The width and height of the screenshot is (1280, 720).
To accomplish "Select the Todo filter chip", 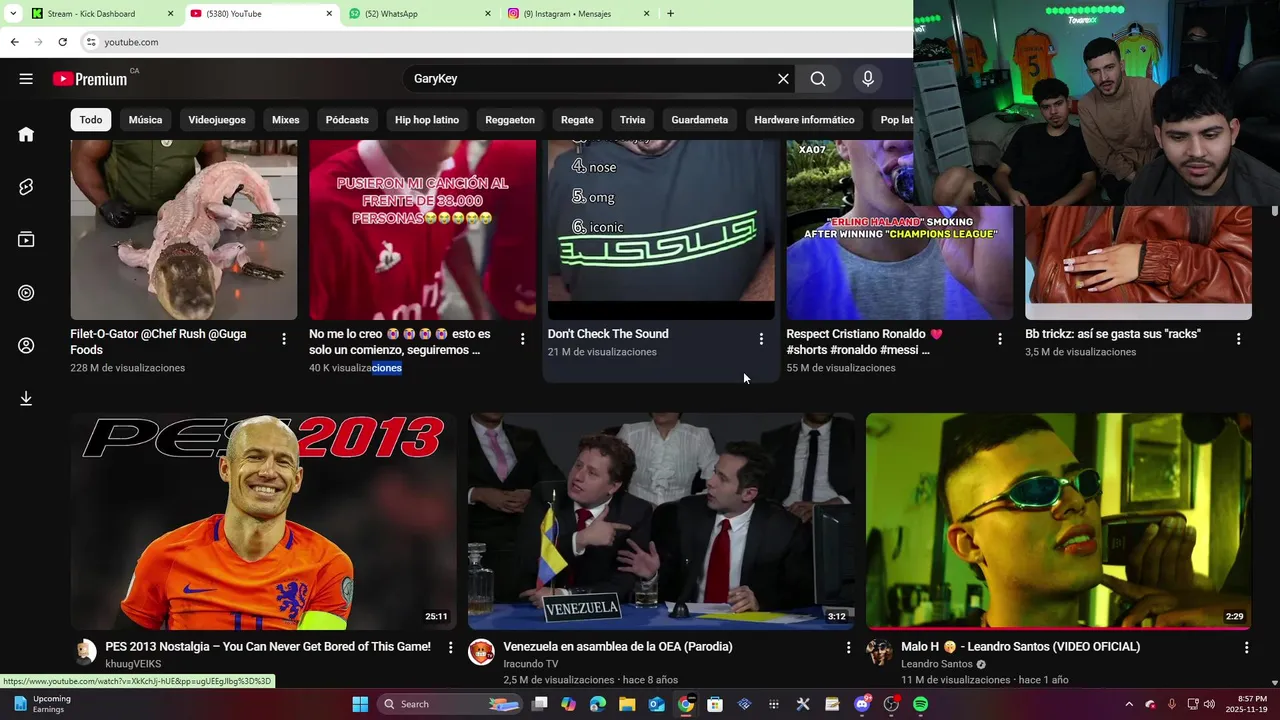I will coord(91,120).
